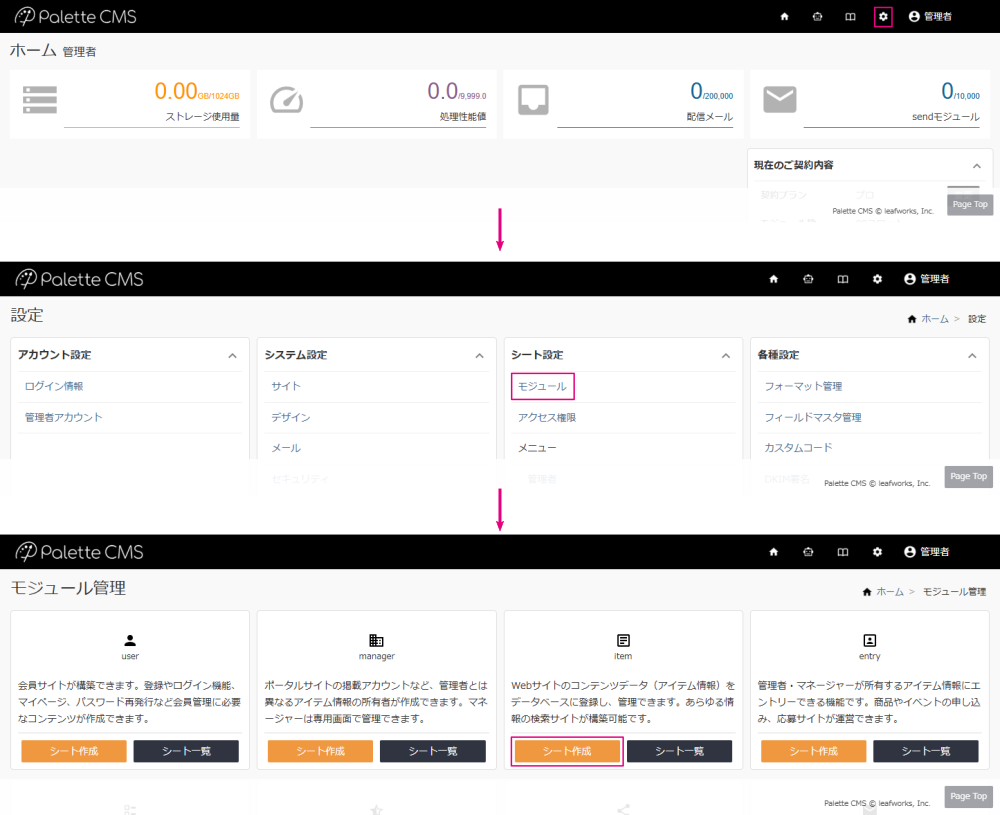This screenshot has width=1000, height=815.
Task: Open settings via highlighted gear icon
Action: (x=883, y=17)
